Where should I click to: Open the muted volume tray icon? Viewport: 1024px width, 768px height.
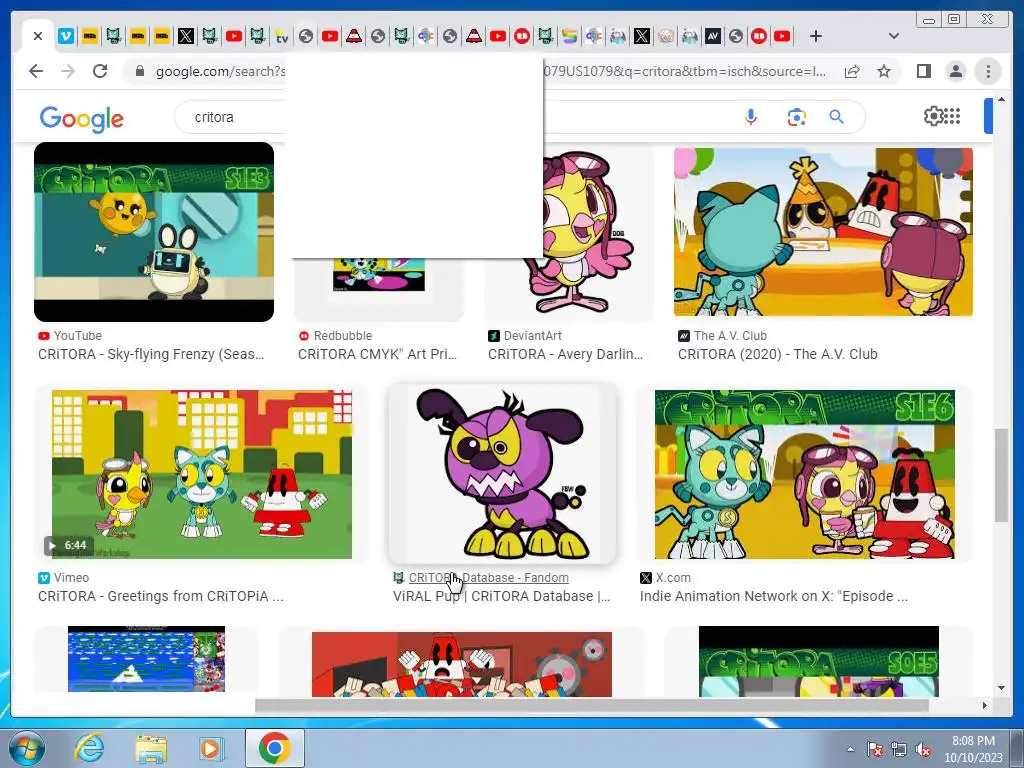pos(923,749)
